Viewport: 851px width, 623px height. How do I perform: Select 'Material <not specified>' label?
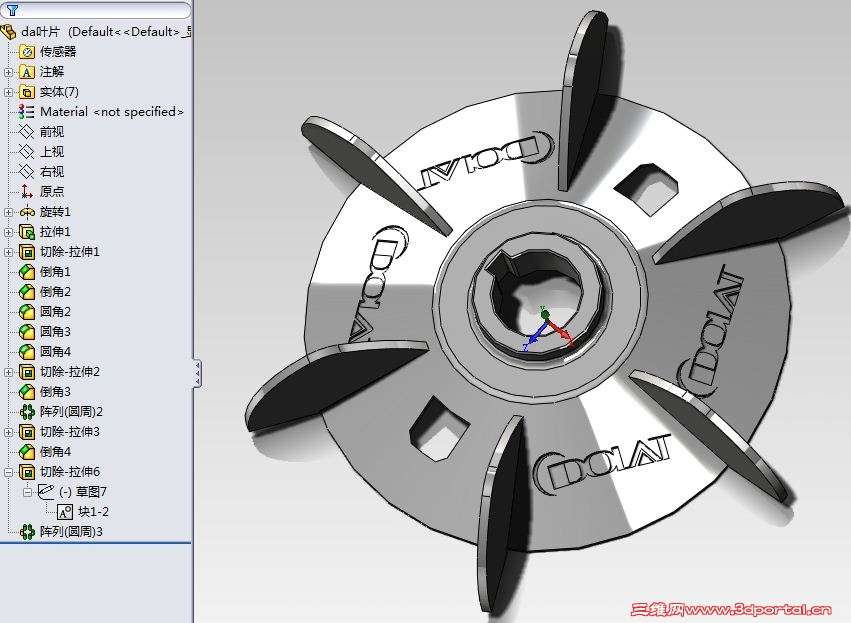(x=112, y=112)
